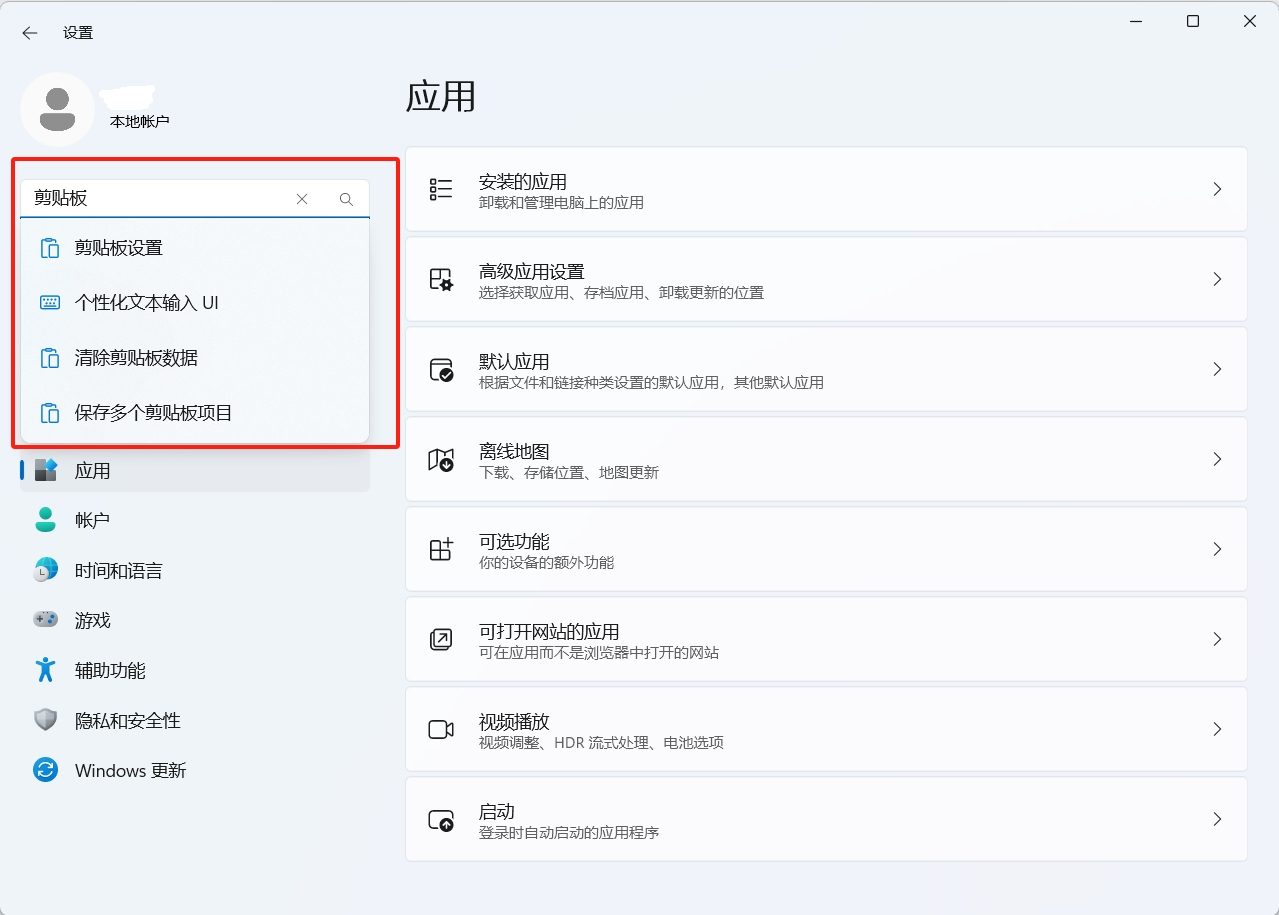Image resolution: width=1279 pixels, height=915 pixels.
Task: Open the 高级应用设置 settings row
Action: click(825, 279)
